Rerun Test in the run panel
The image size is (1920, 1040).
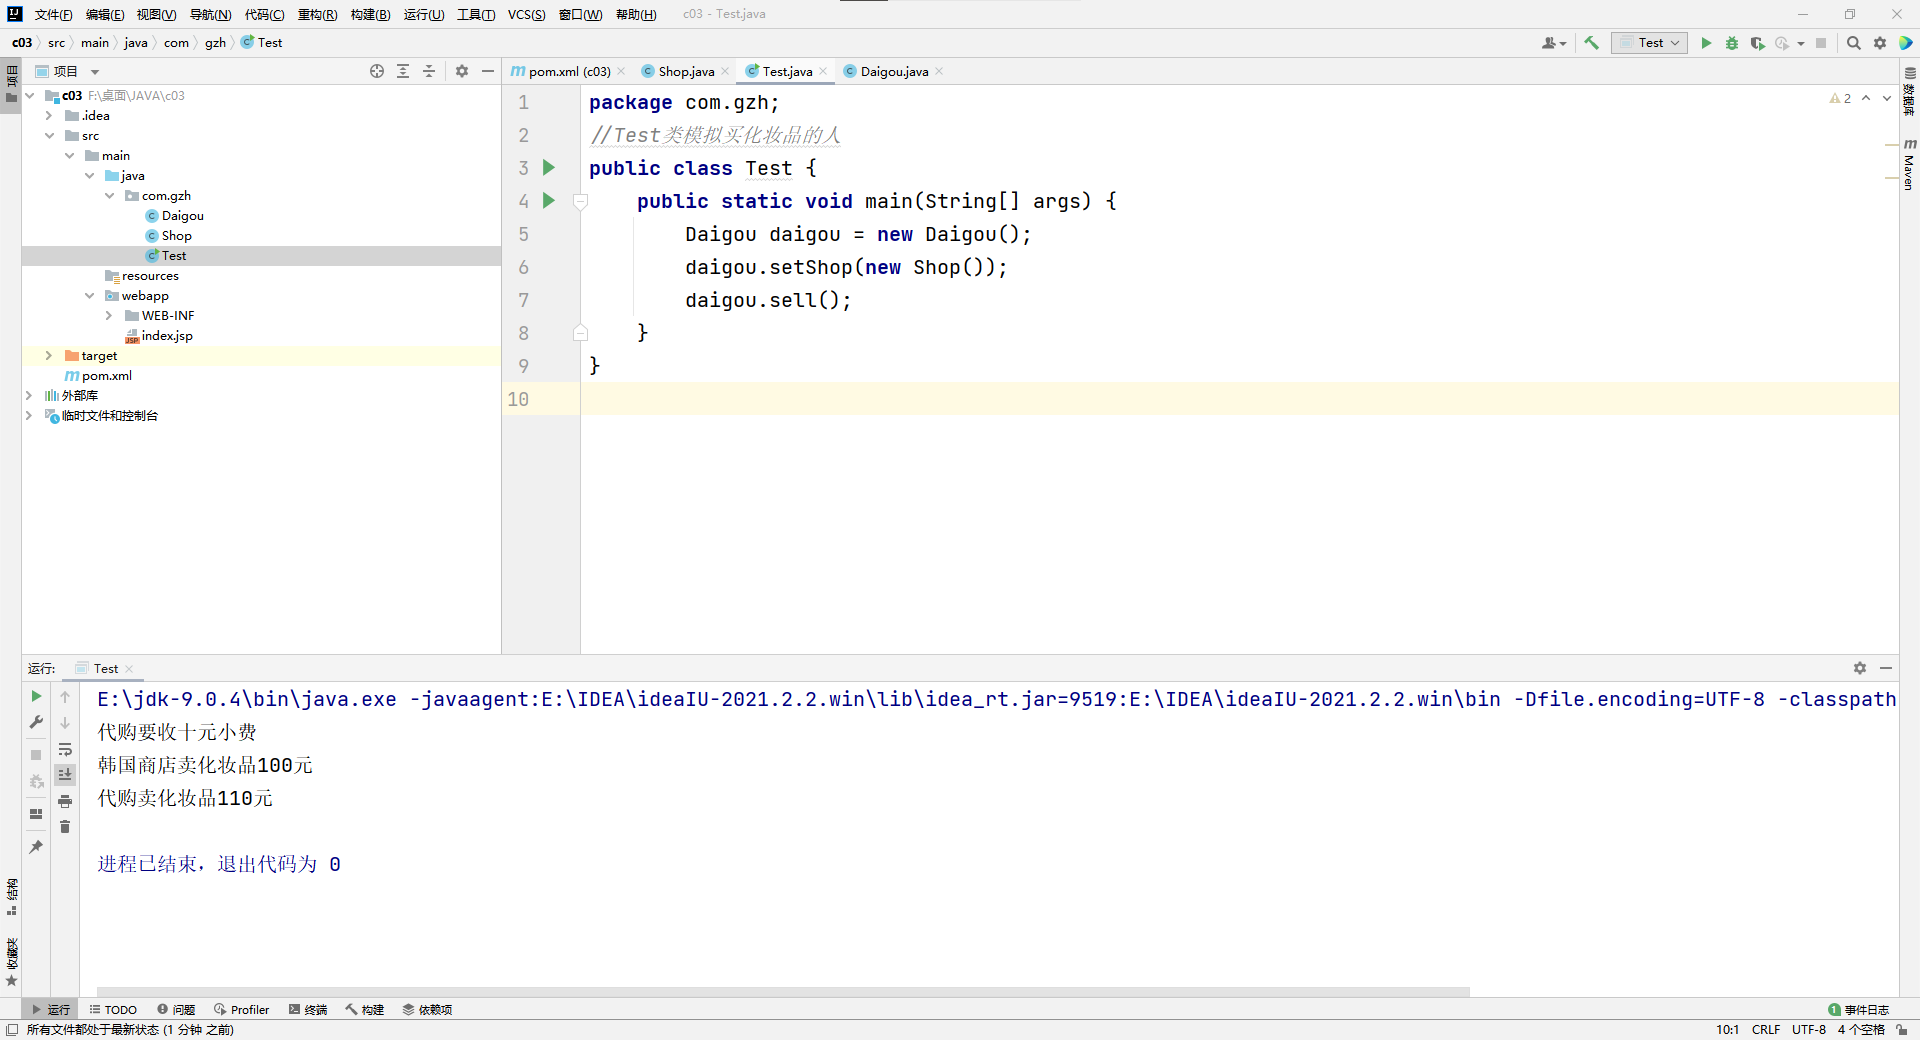[36, 696]
